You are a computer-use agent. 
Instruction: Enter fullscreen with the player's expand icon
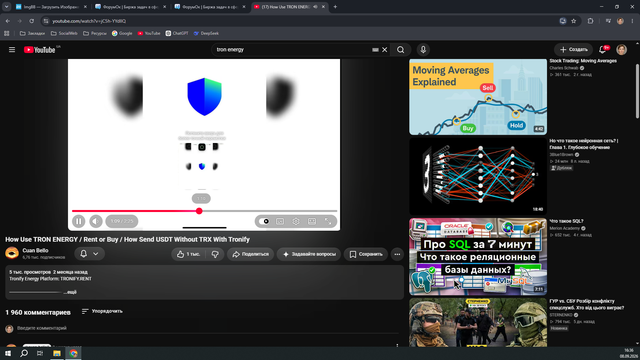click(x=328, y=221)
